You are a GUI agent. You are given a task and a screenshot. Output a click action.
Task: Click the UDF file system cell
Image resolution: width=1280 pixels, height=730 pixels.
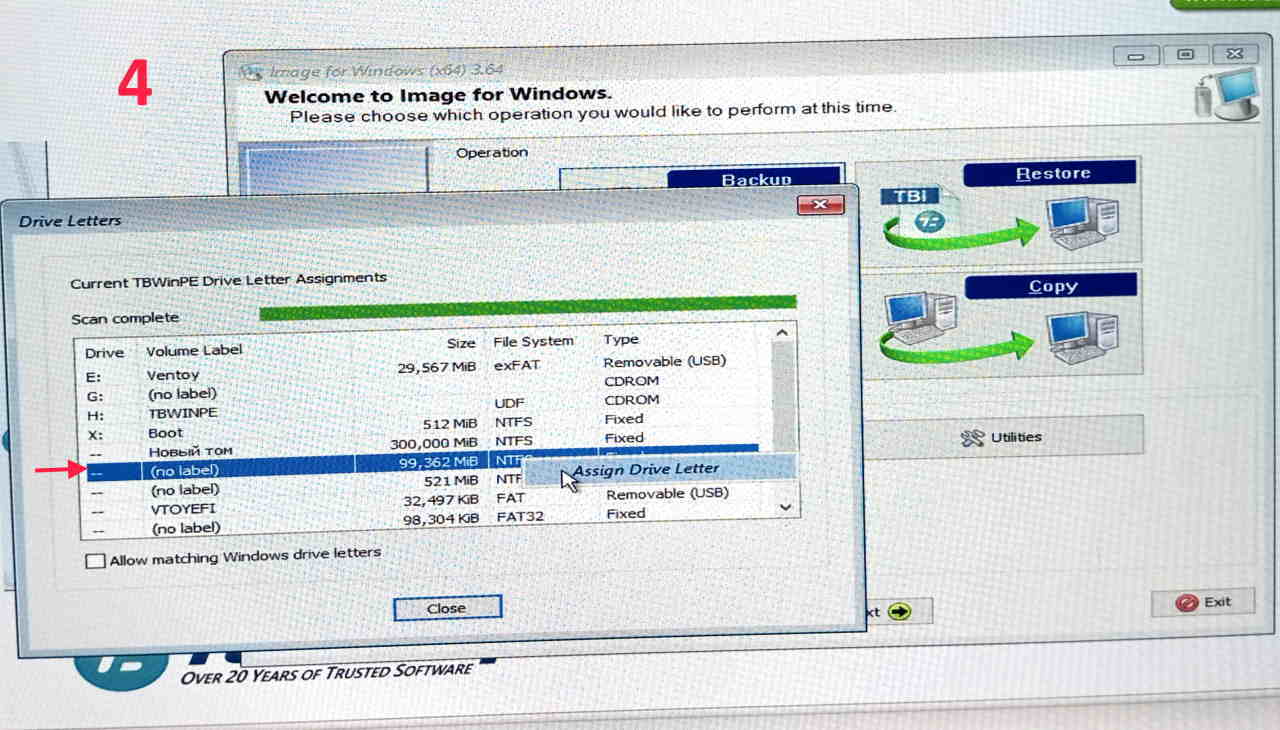[x=509, y=402]
